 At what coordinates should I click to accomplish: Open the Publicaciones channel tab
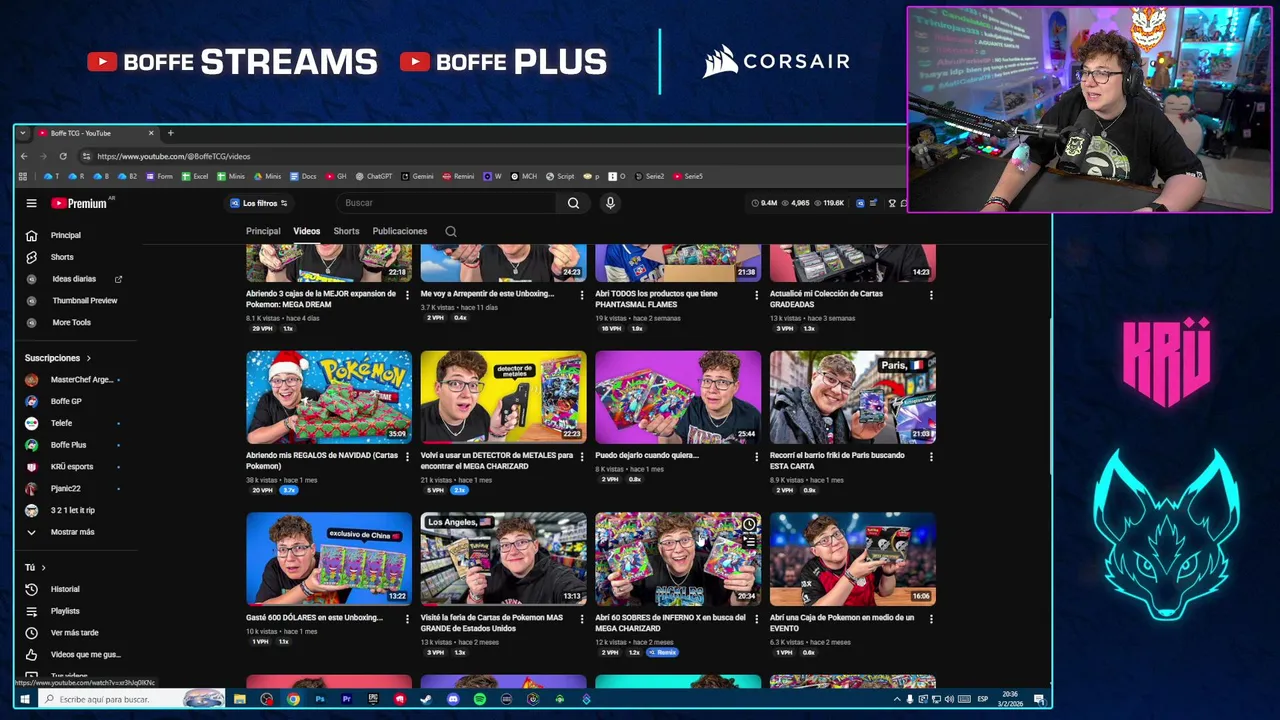coord(400,231)
